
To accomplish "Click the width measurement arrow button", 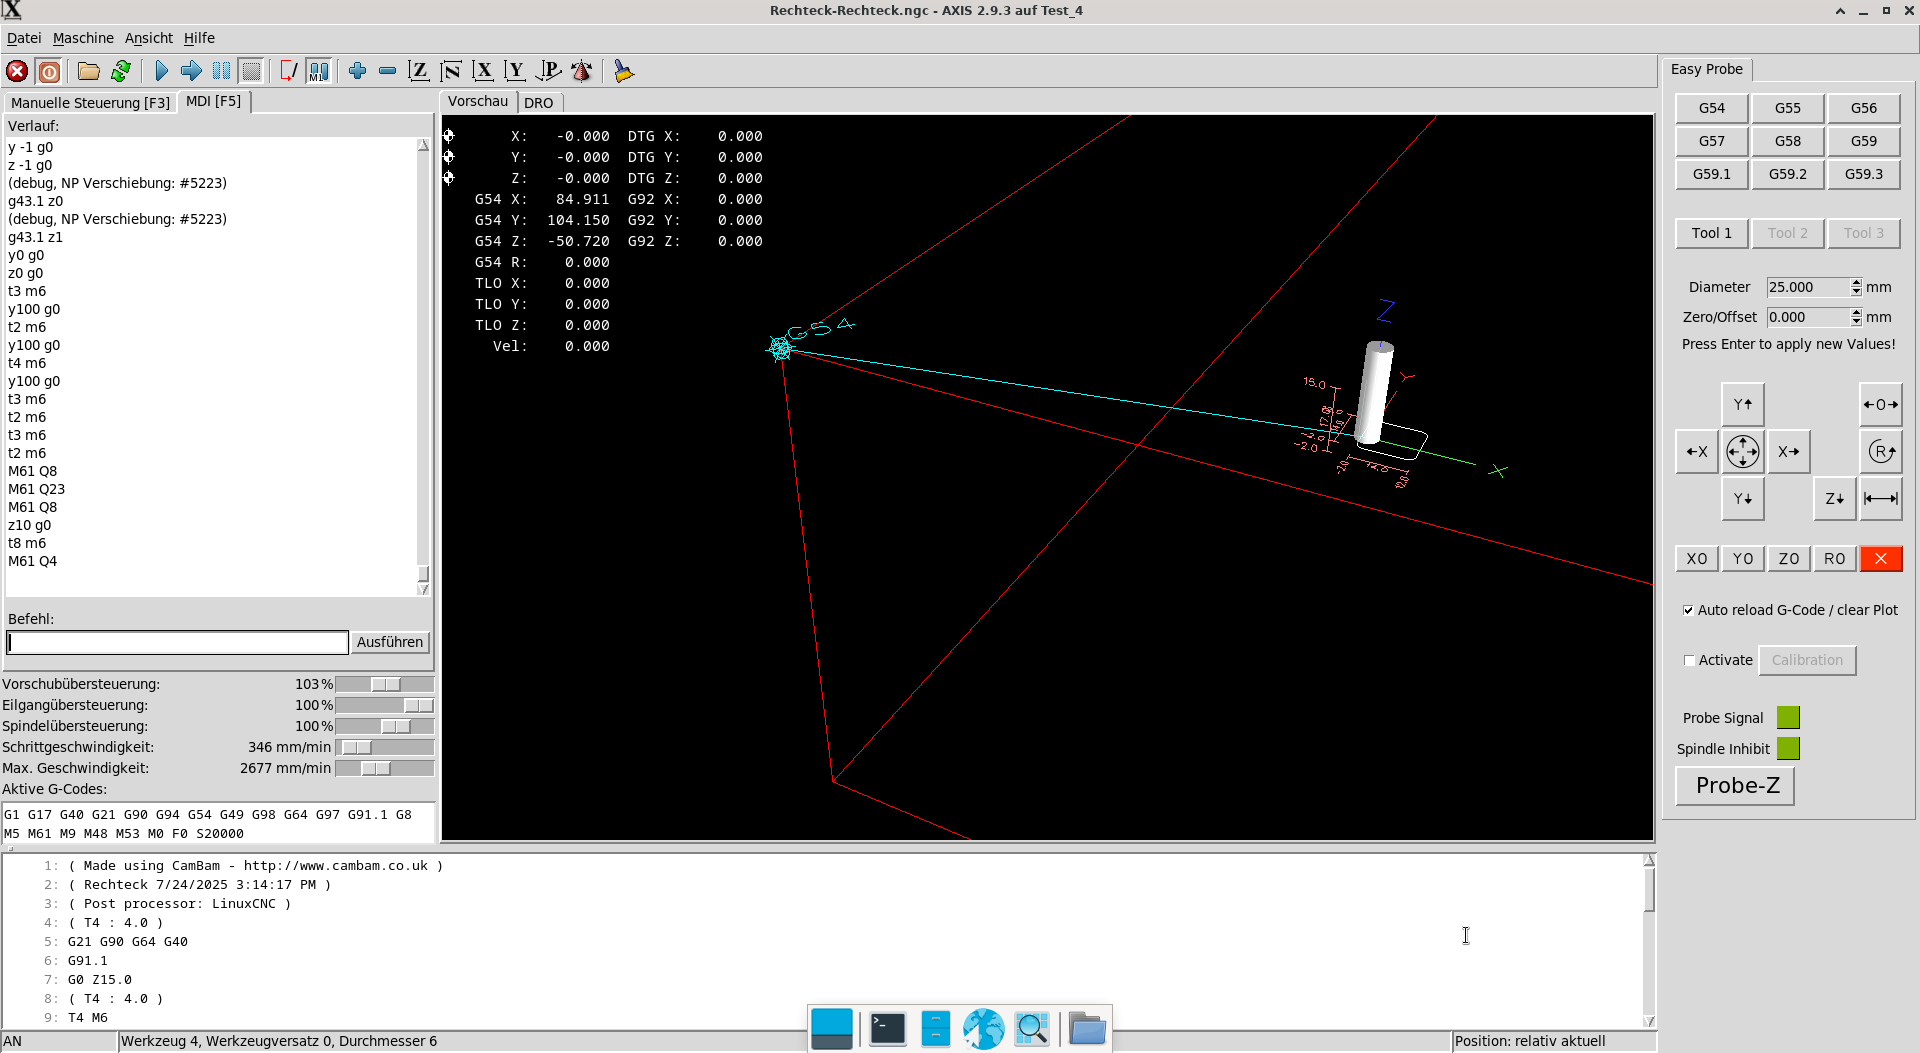I will 1881,499.
